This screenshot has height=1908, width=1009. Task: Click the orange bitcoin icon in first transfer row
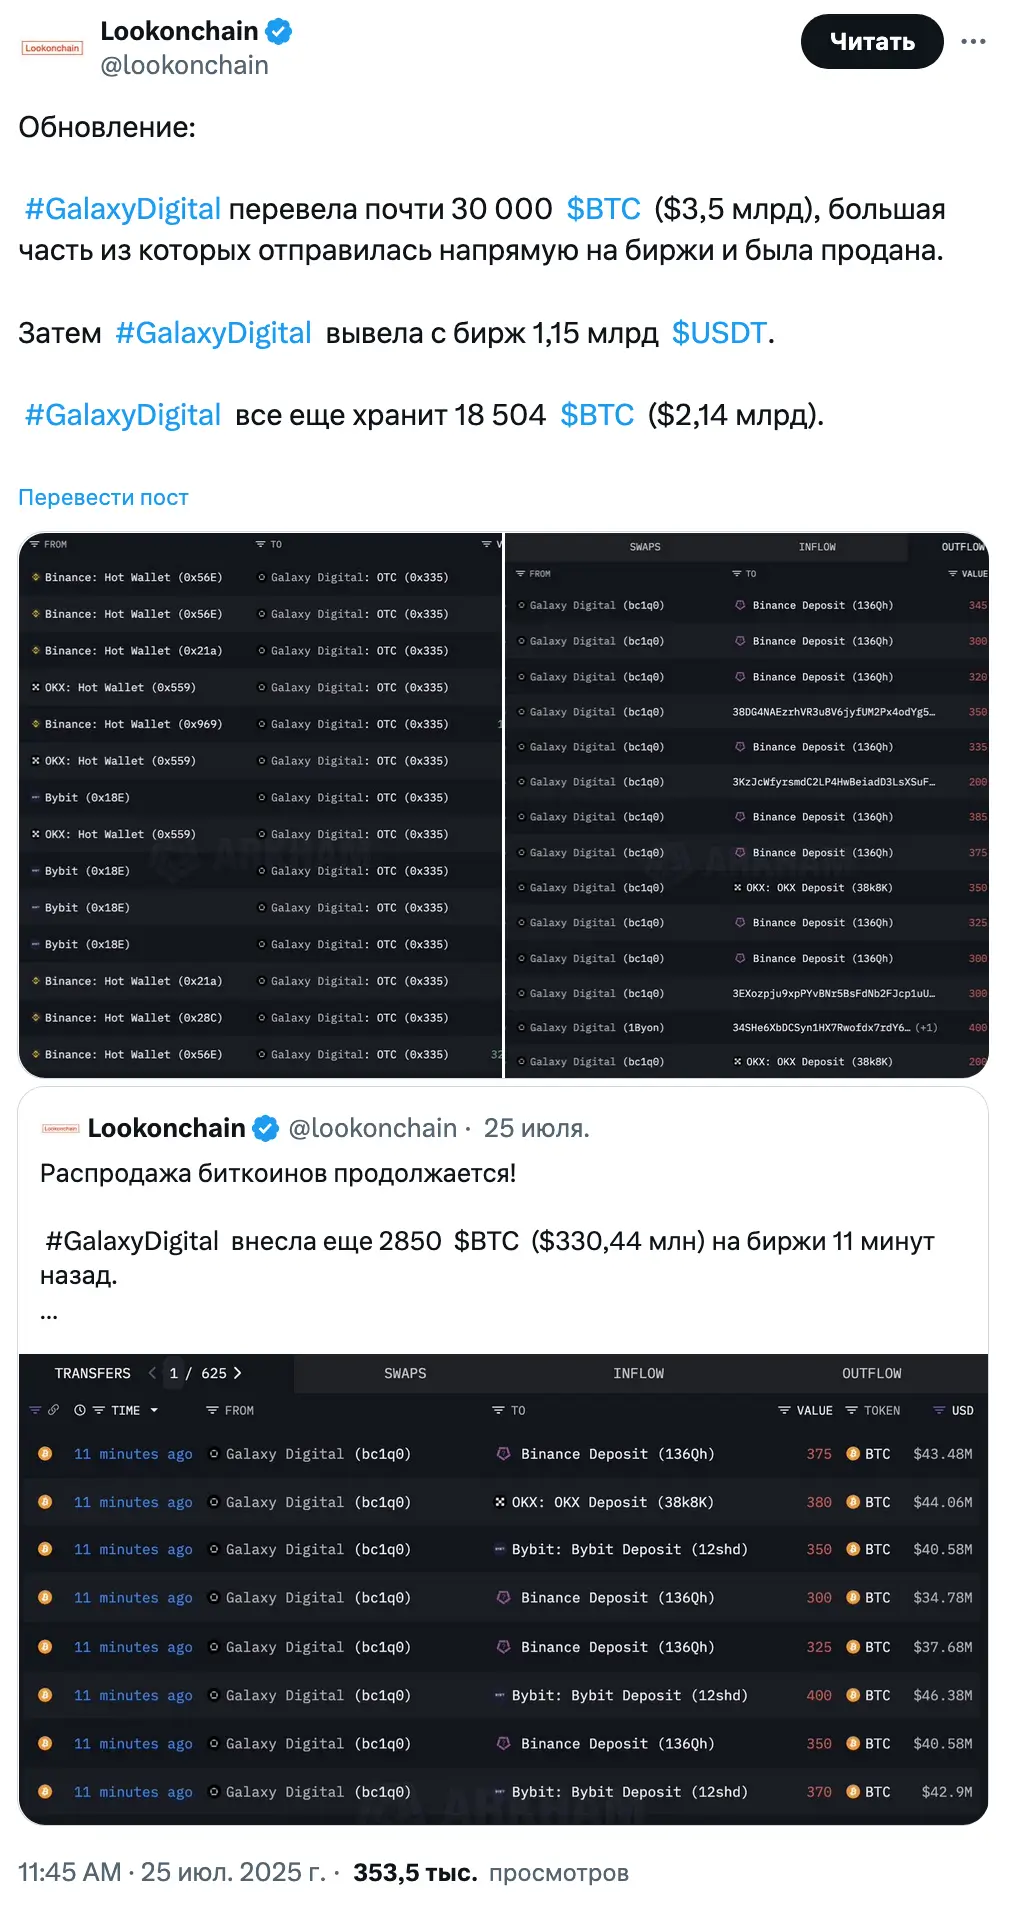45,1454
